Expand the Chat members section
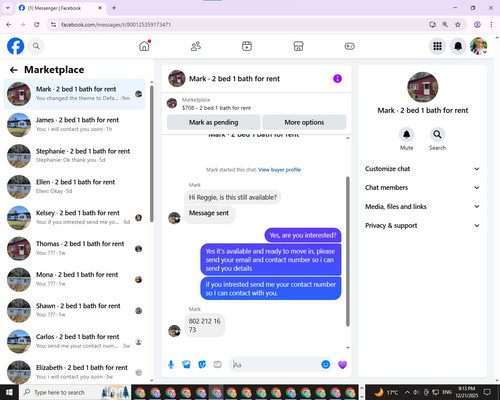The image size is (500, 400). [422, 187]
